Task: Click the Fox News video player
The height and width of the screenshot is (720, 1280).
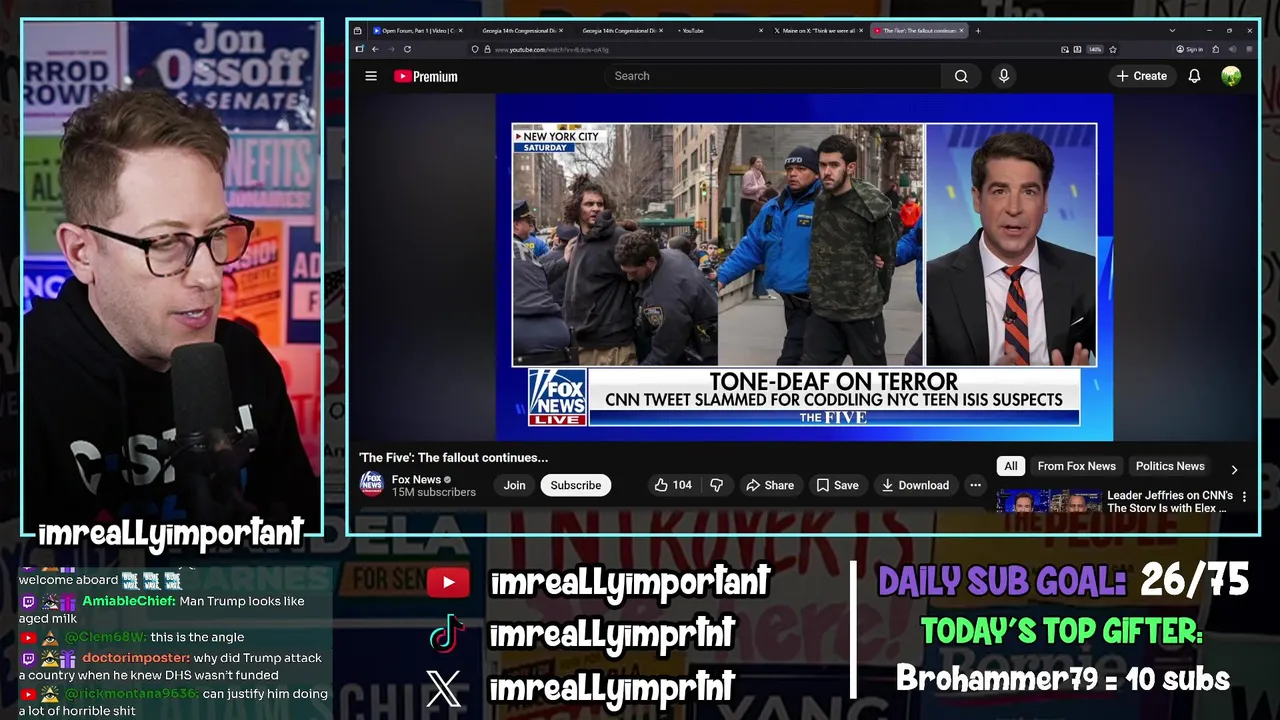Action: [x=804, y=267]
